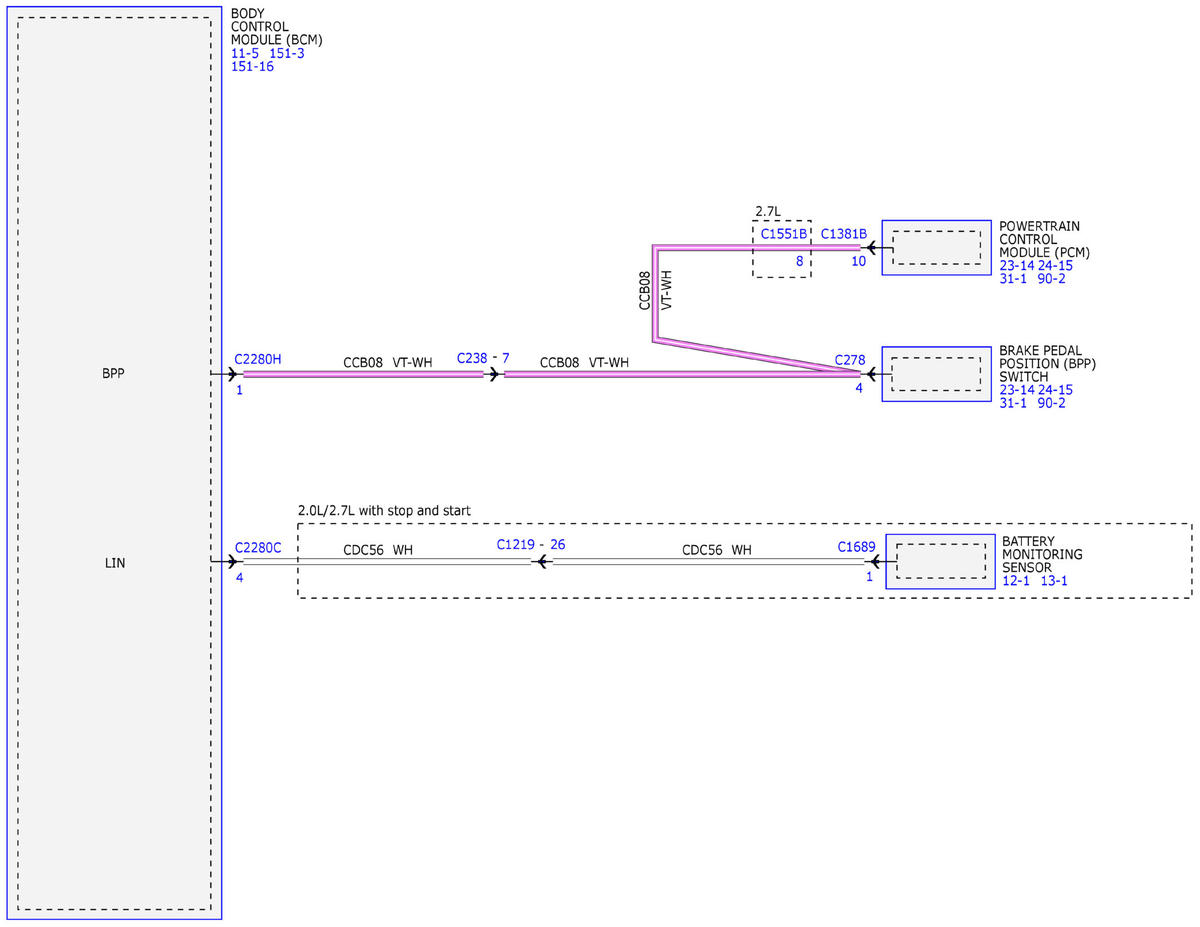1200x927 pixels.
Task: Click the Brake Pedal Position Switch box
Action: point(936,374)
